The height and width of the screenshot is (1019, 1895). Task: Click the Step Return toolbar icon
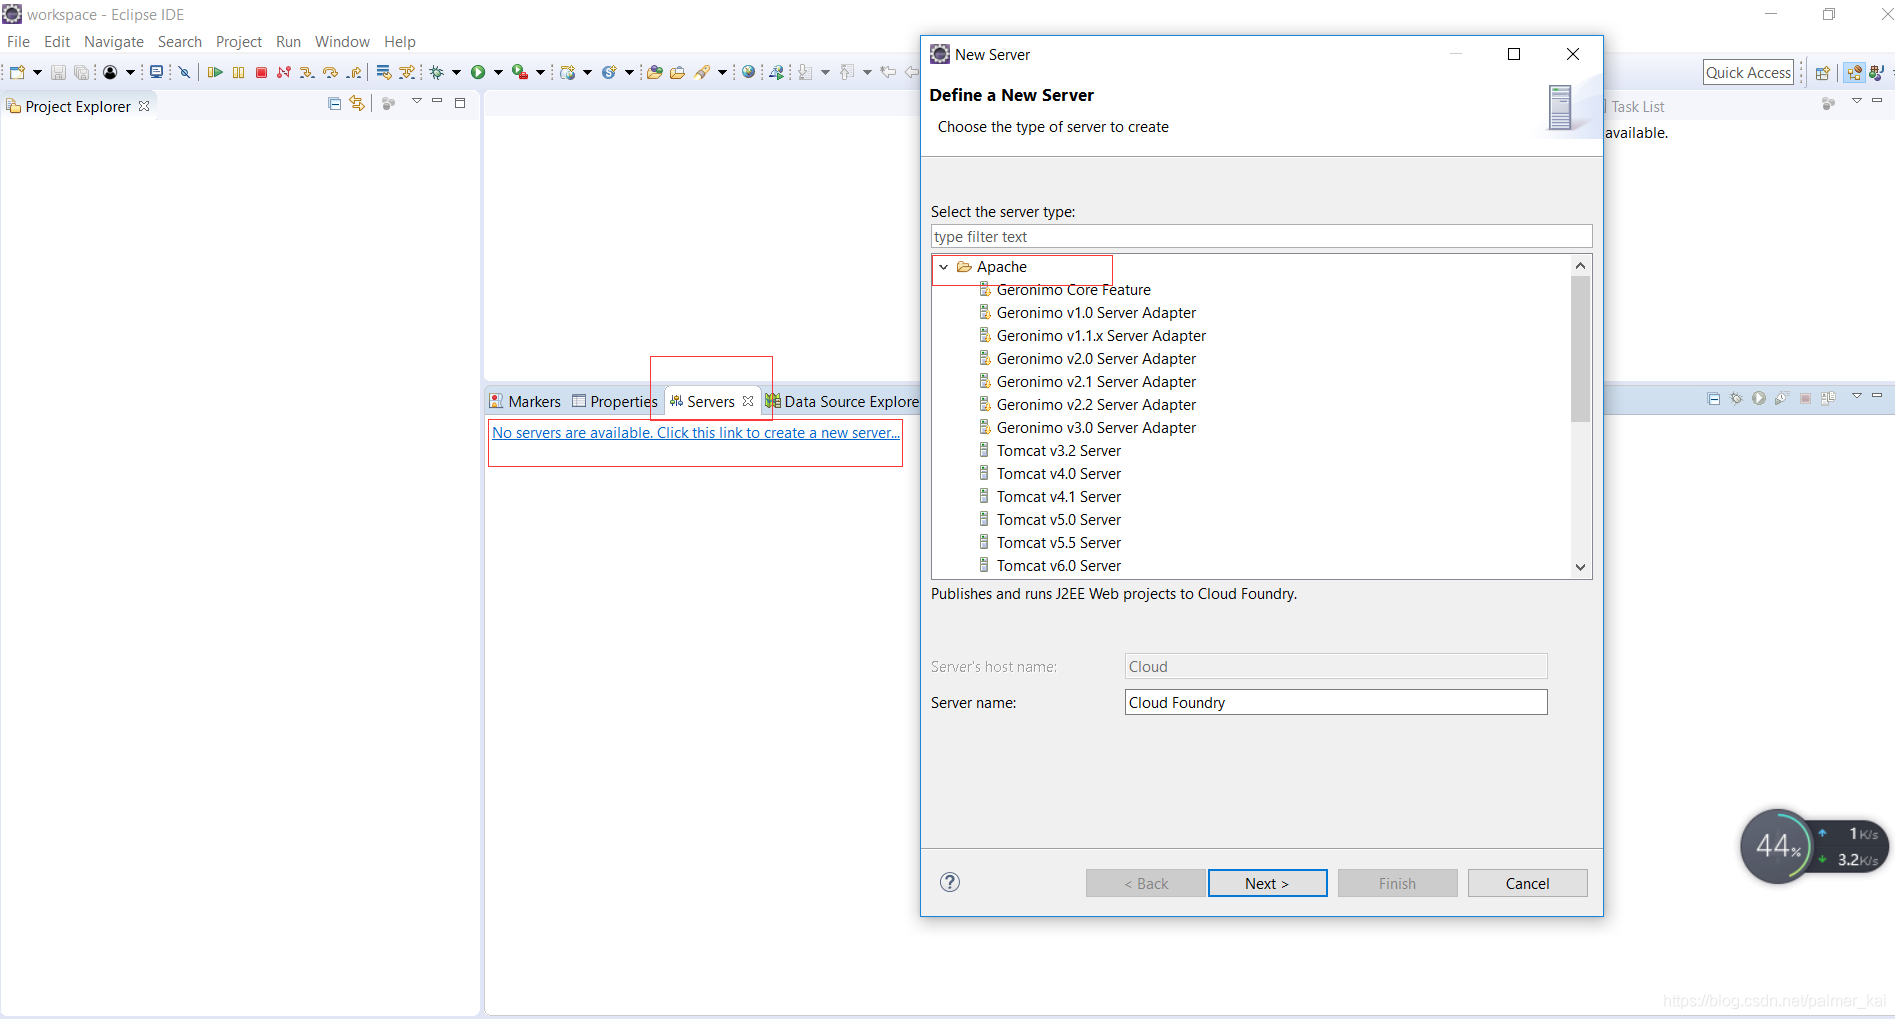[x=354, y=72]
